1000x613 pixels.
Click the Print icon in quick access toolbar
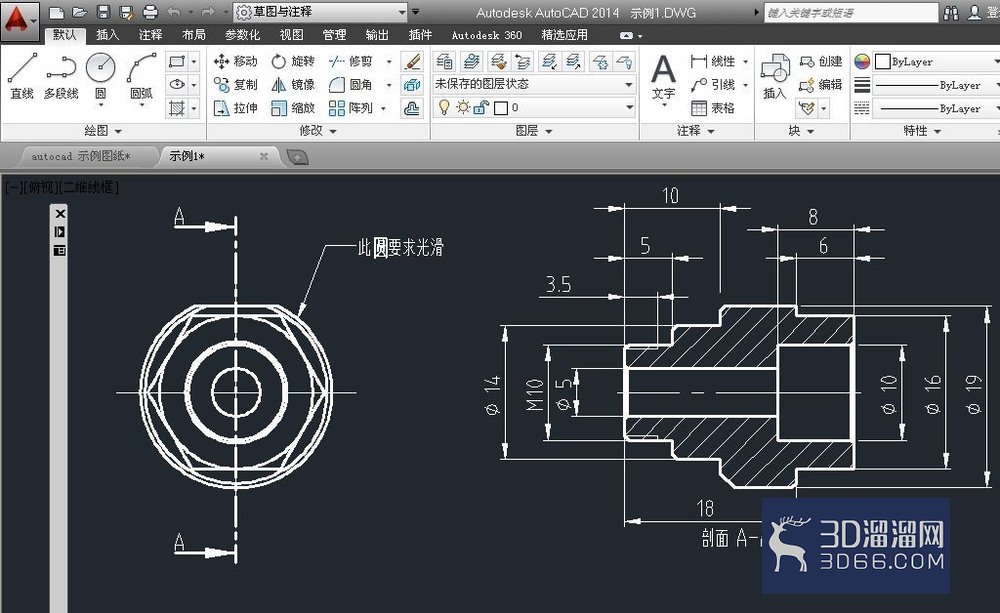tap(150, 12)
